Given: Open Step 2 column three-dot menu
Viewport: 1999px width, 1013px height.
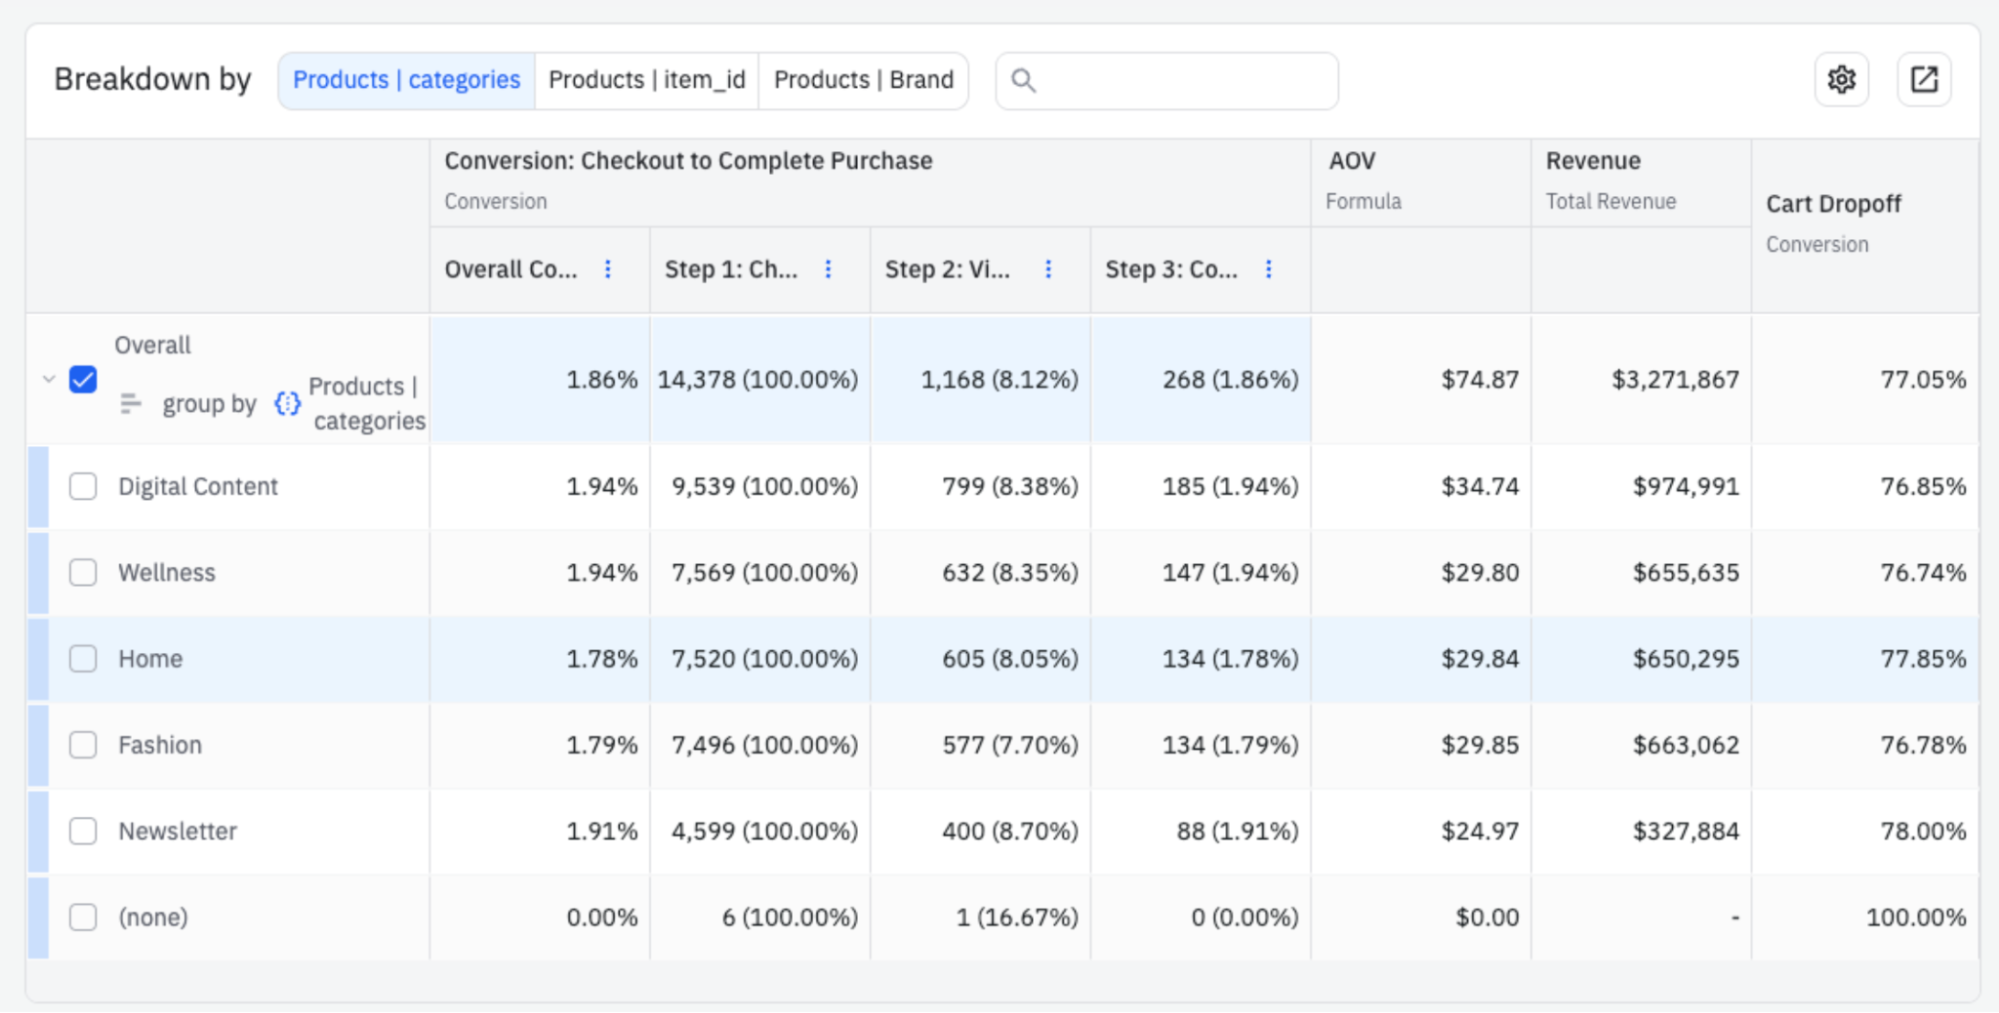Looking at the screenshot, I should [x=1048, y=269].
